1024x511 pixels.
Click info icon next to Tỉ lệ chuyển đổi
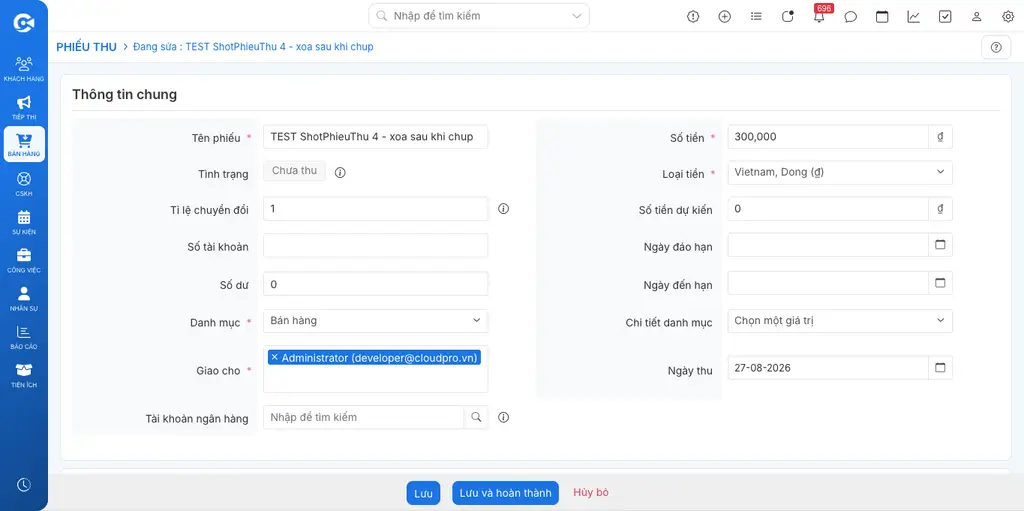[504, 208]
